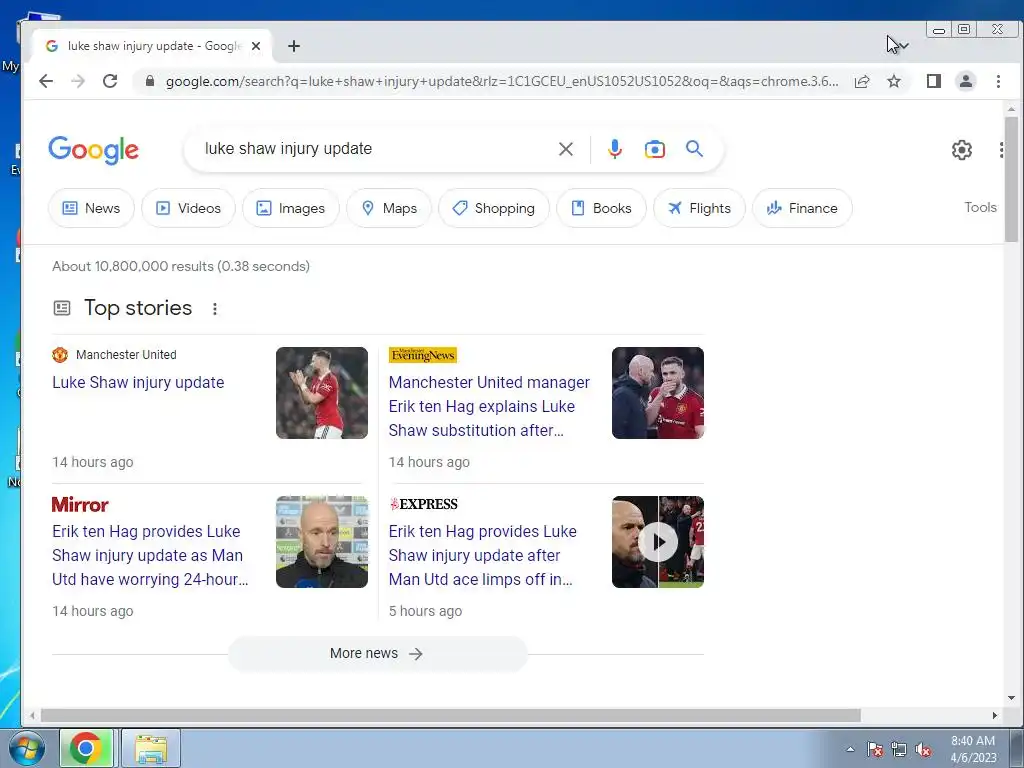Open the search Tools options
The width and height of the screenshot is (1024, 768).
(x=980, y=208)
